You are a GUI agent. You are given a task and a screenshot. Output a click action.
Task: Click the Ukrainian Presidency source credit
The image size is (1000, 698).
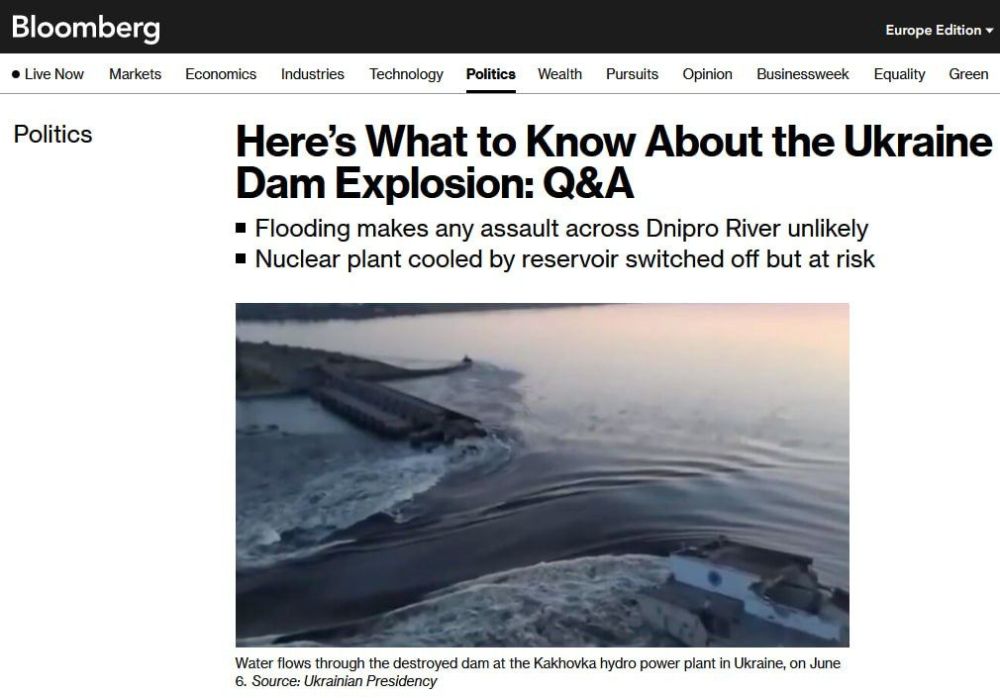tap(344, 681)
